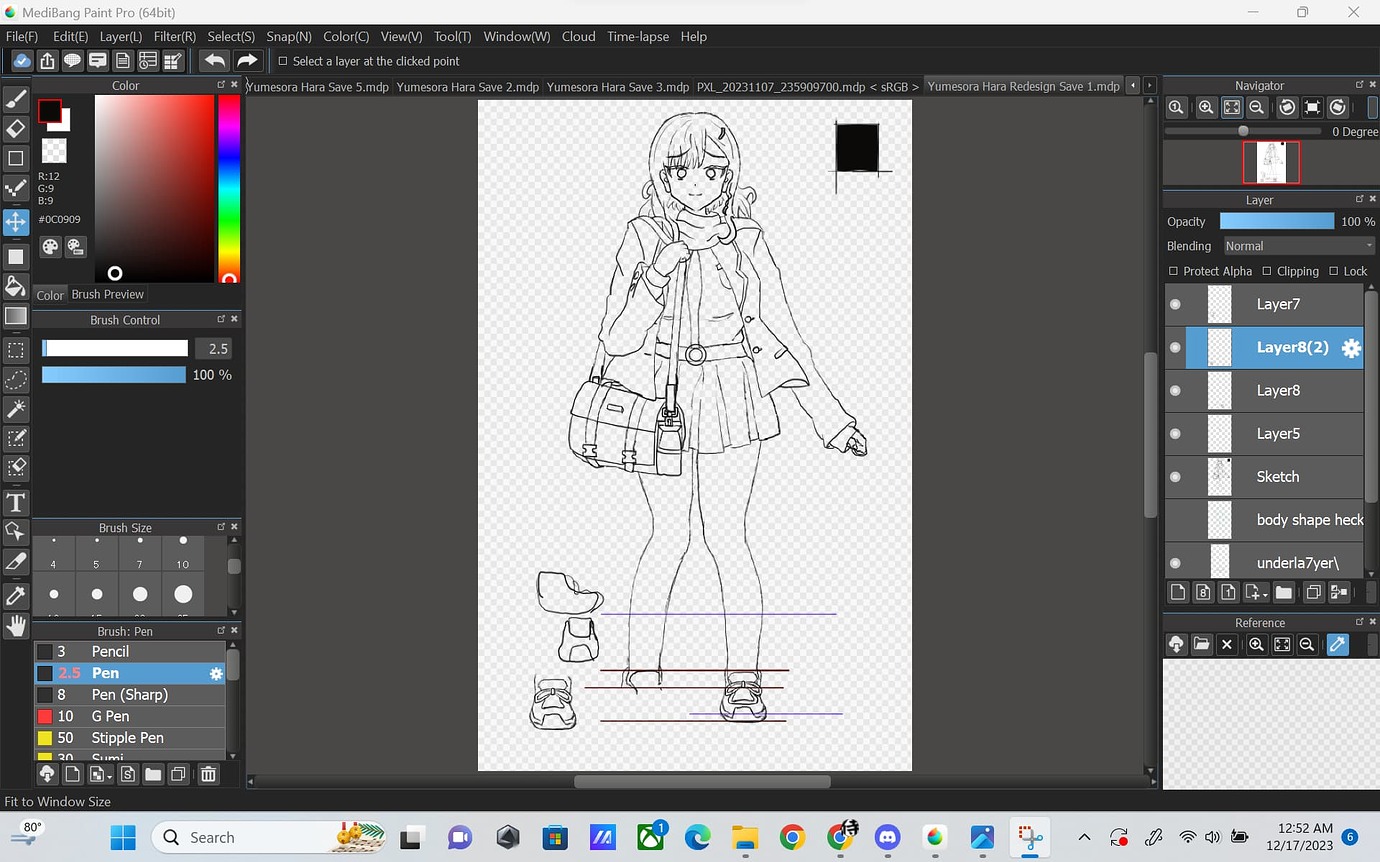Switch to the Hand tool

click(x=16, y=626)
